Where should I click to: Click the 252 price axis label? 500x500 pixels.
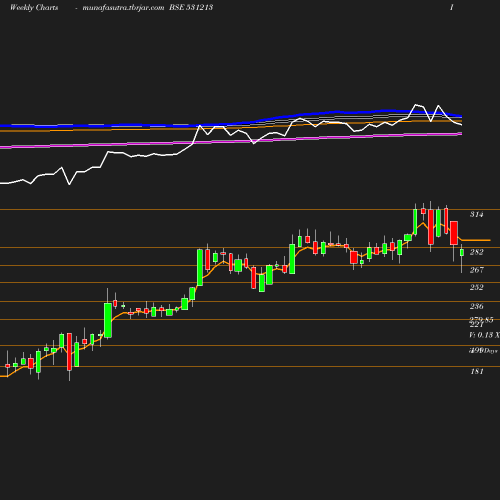click(x=477, y=287)
